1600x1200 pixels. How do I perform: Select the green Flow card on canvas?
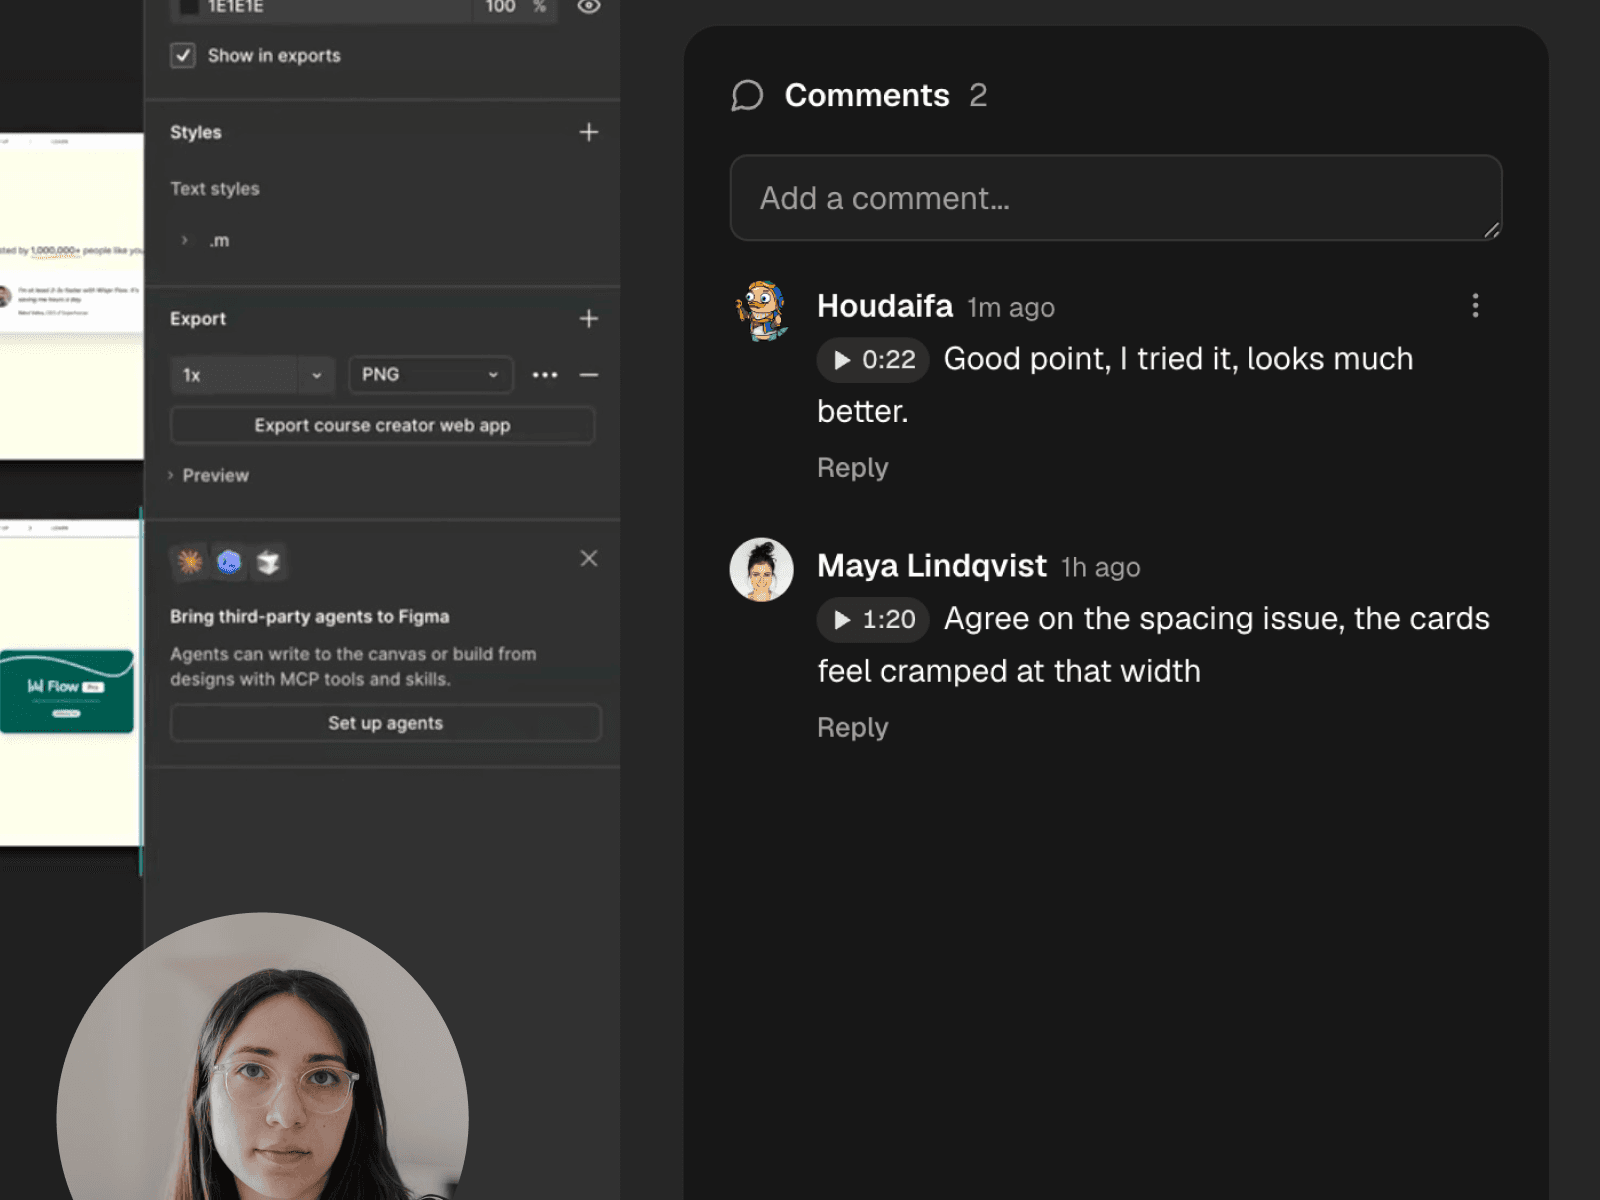tap(67, 691)
